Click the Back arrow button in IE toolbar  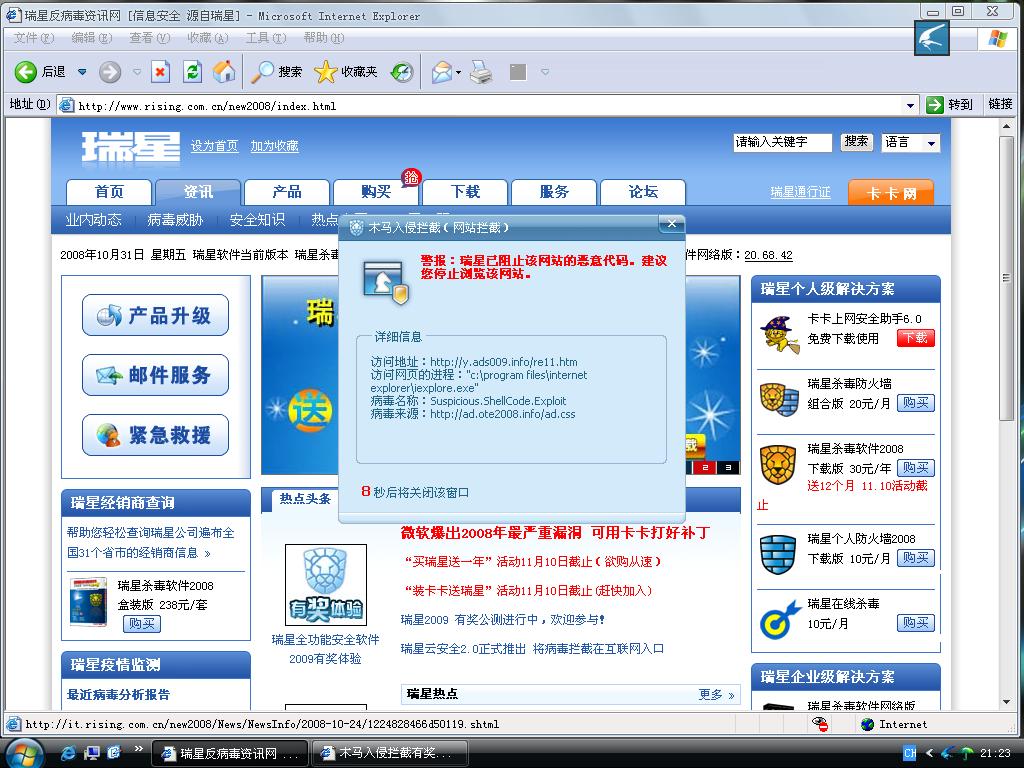point(26,72)
